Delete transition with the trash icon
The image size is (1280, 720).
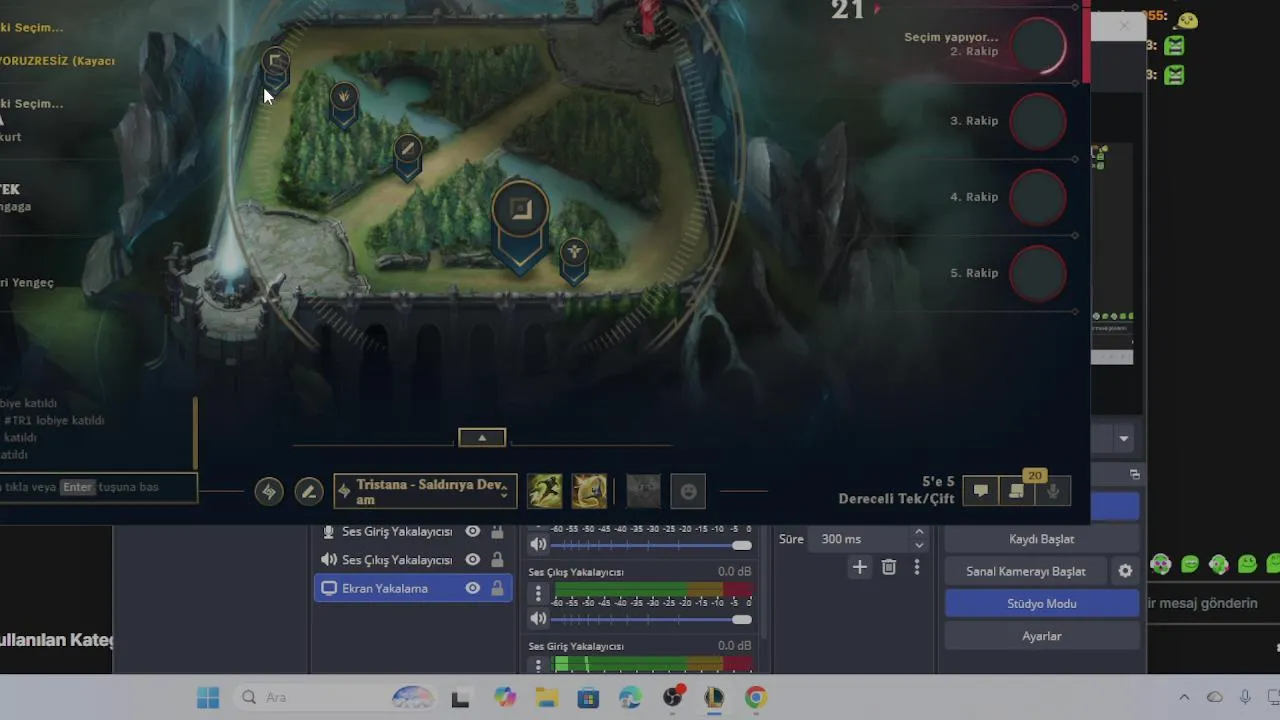pos(889,567)
